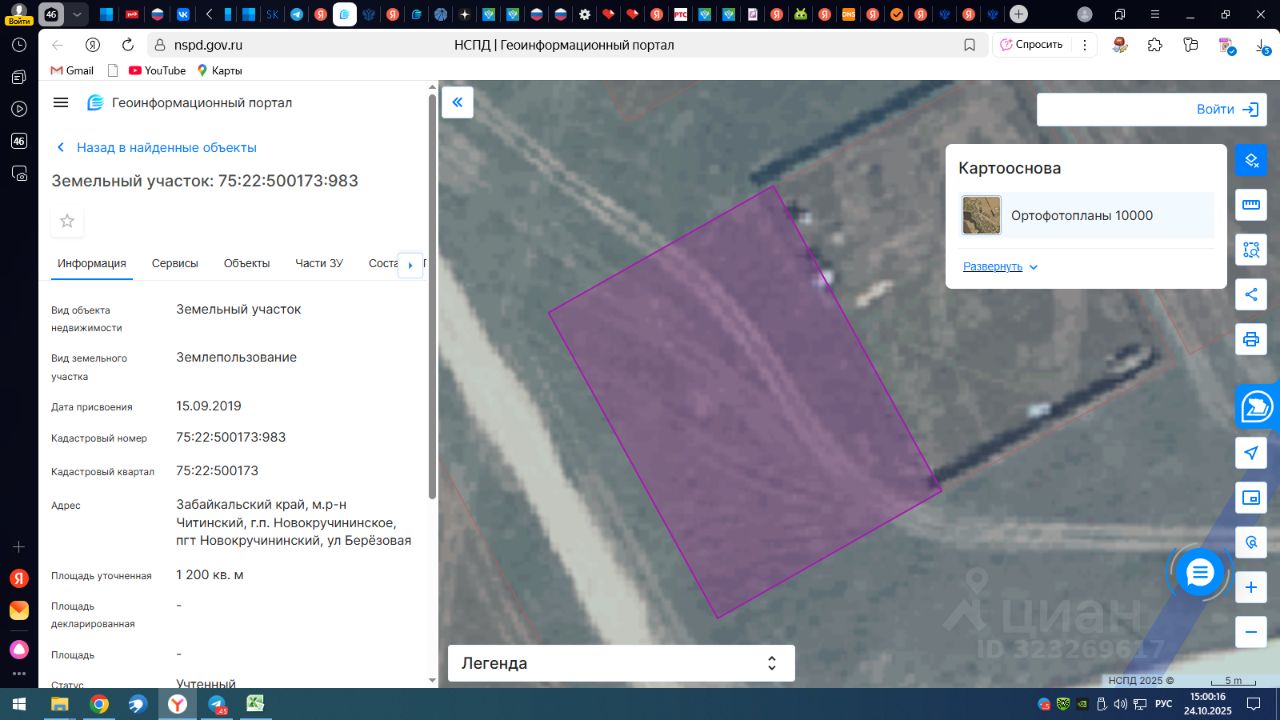Switch to the Части ЗУ tab

319,264
